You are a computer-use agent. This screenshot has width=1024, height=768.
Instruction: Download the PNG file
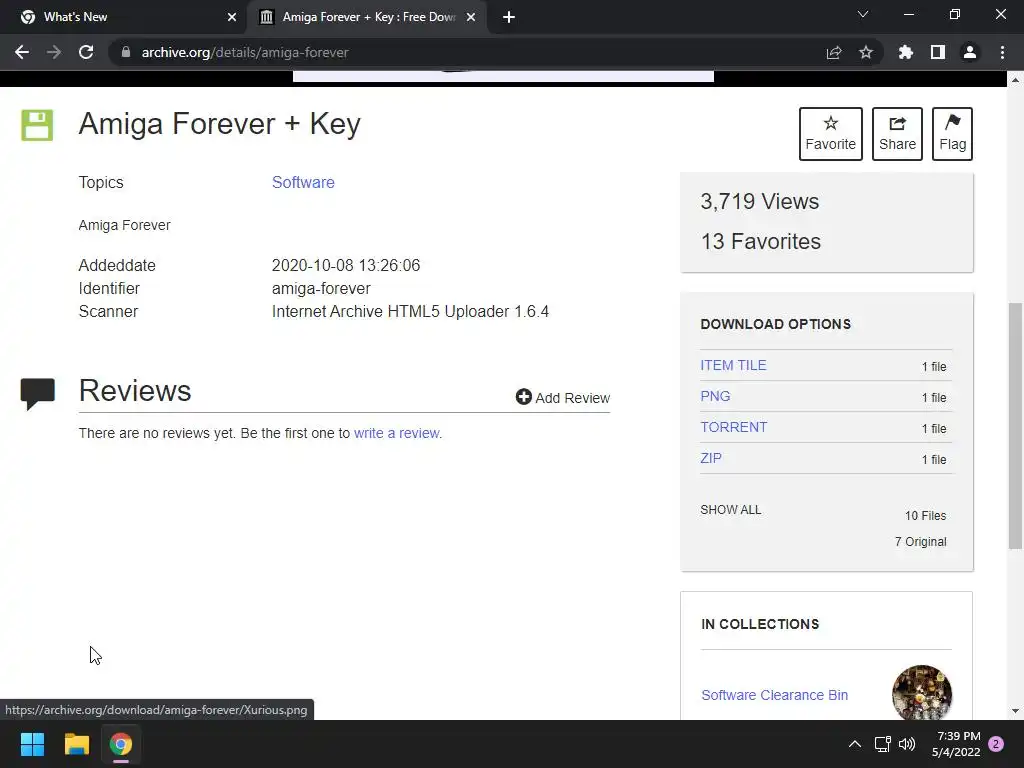pyautogui.click(x=715, y=396)
